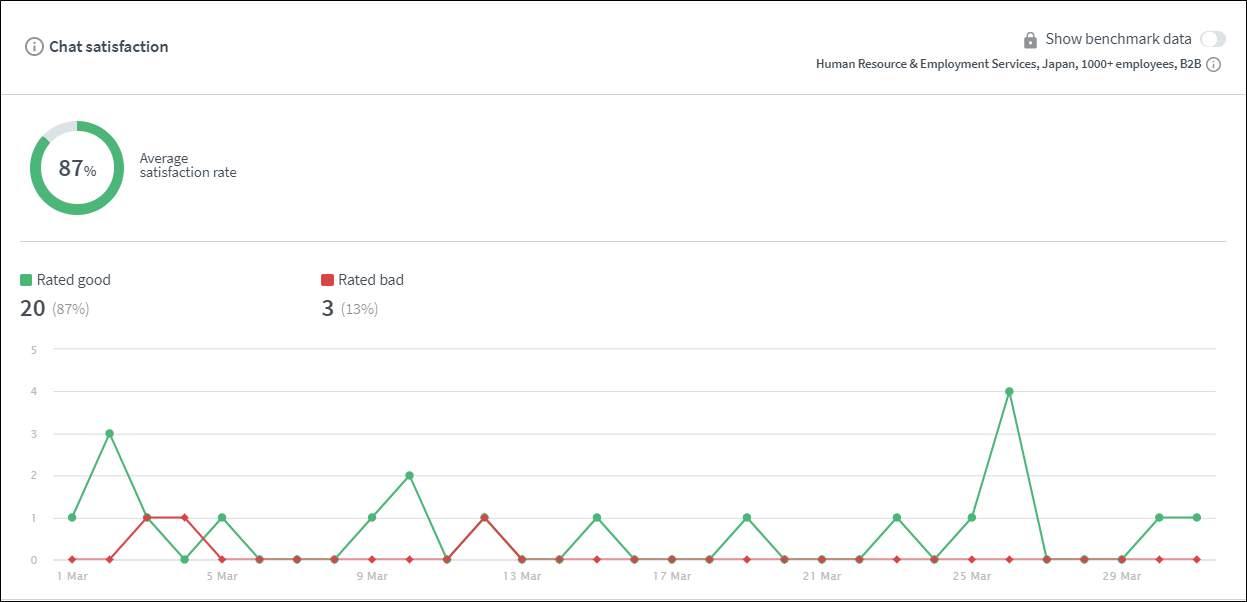Click the Rated good count of 20
Image resolution: width=1247 pixels, height=602 pixels.
click(x=33, y=308)
